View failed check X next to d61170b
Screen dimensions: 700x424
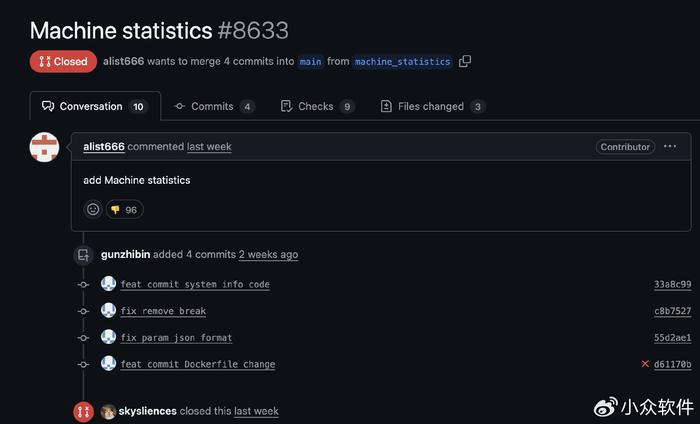[x=645, y=364]
